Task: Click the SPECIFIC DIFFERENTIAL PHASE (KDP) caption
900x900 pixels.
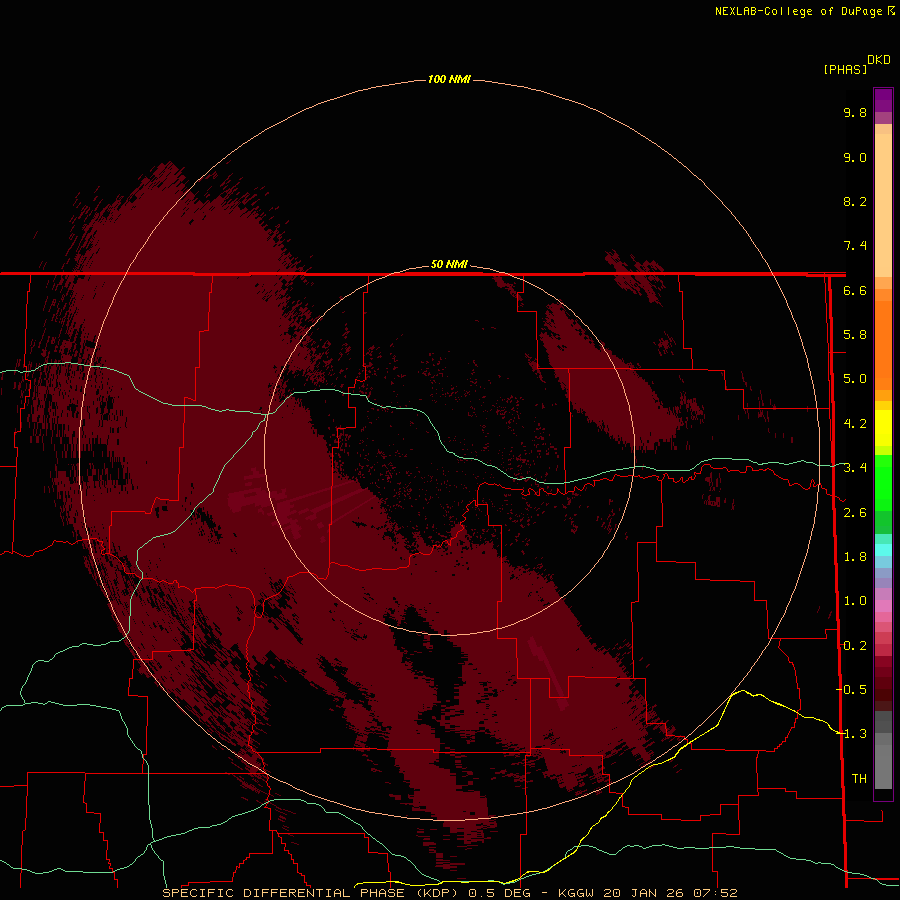Action: [312, 893]
